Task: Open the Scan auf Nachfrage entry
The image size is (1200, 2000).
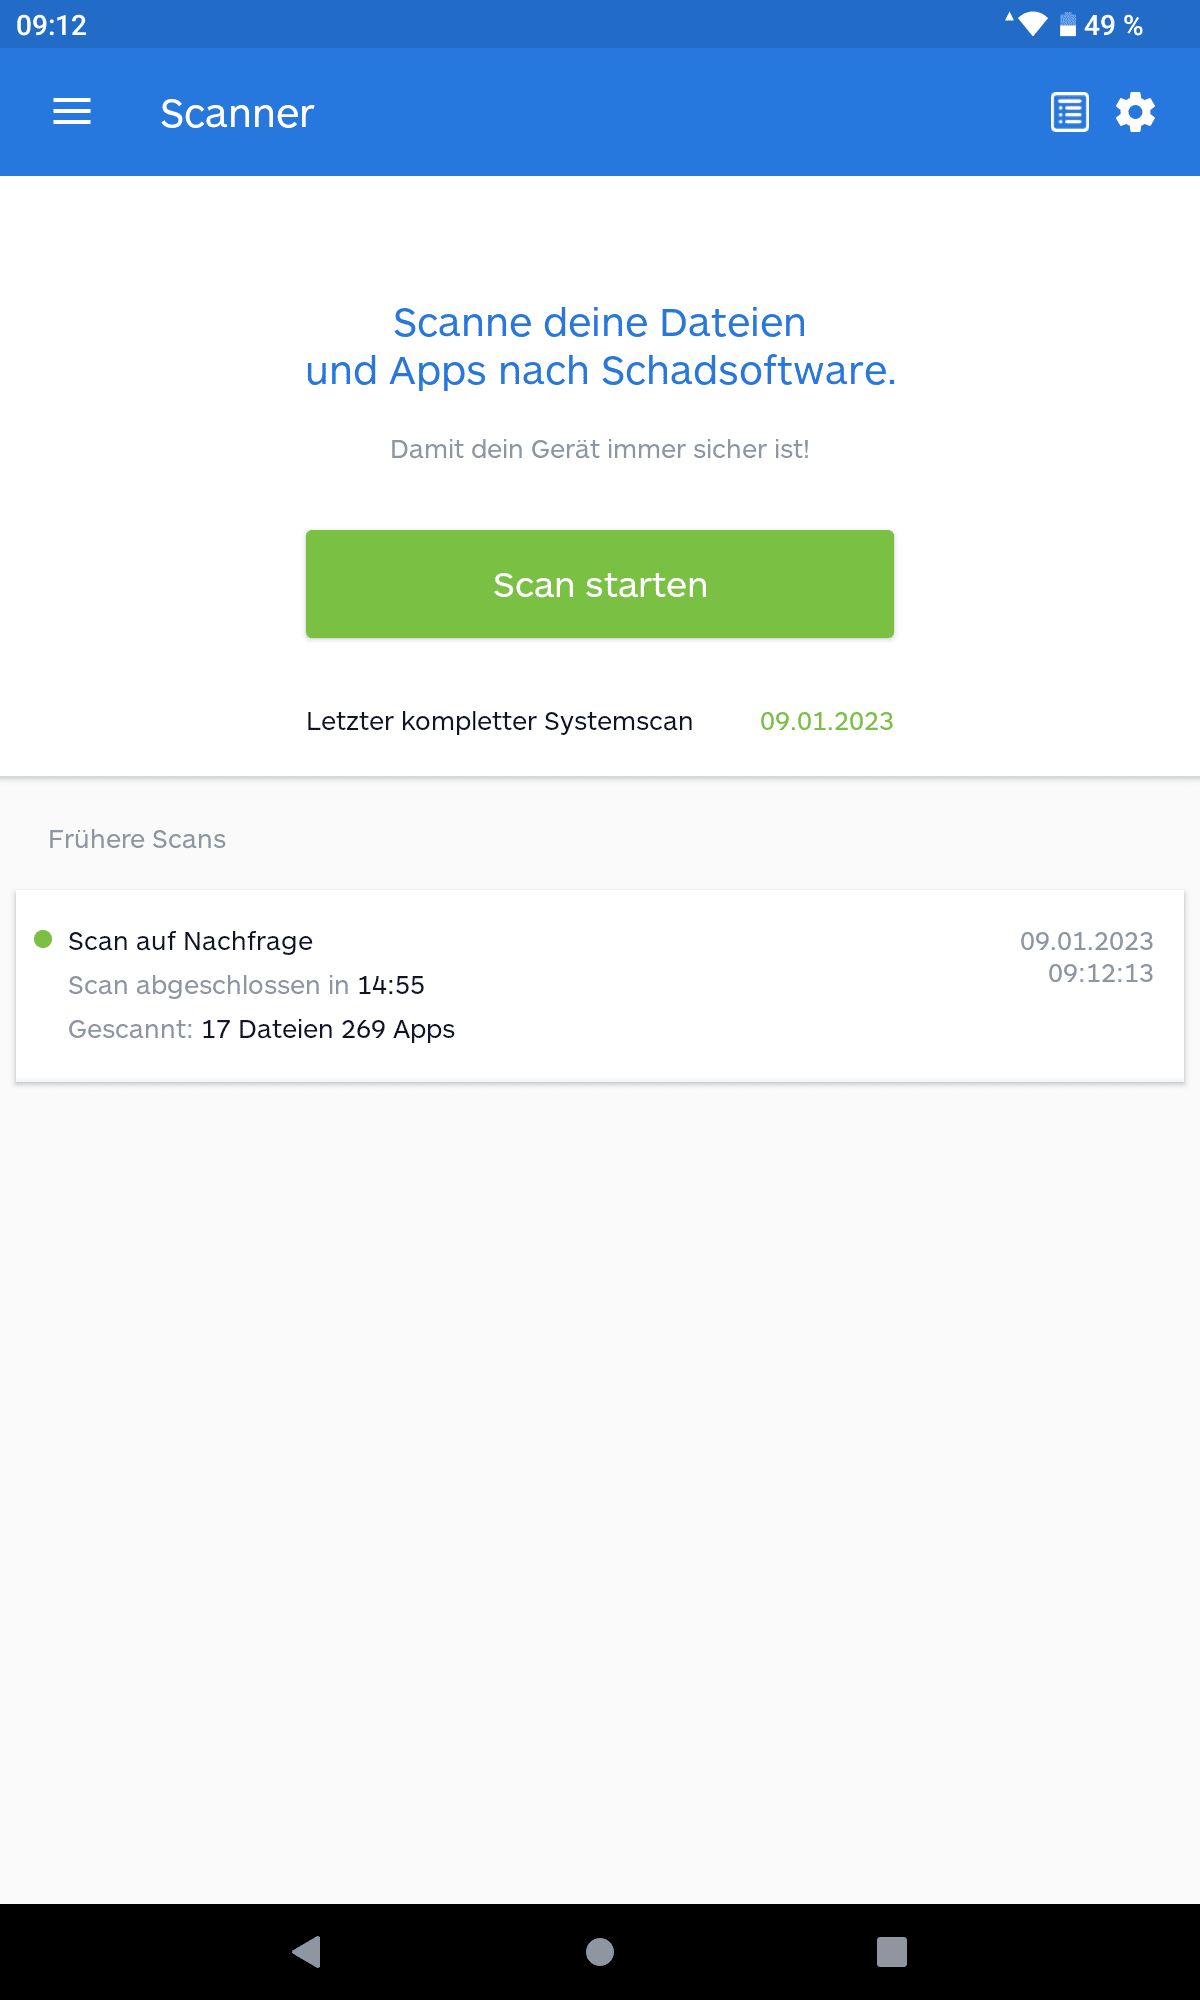Action: point(600,985)
